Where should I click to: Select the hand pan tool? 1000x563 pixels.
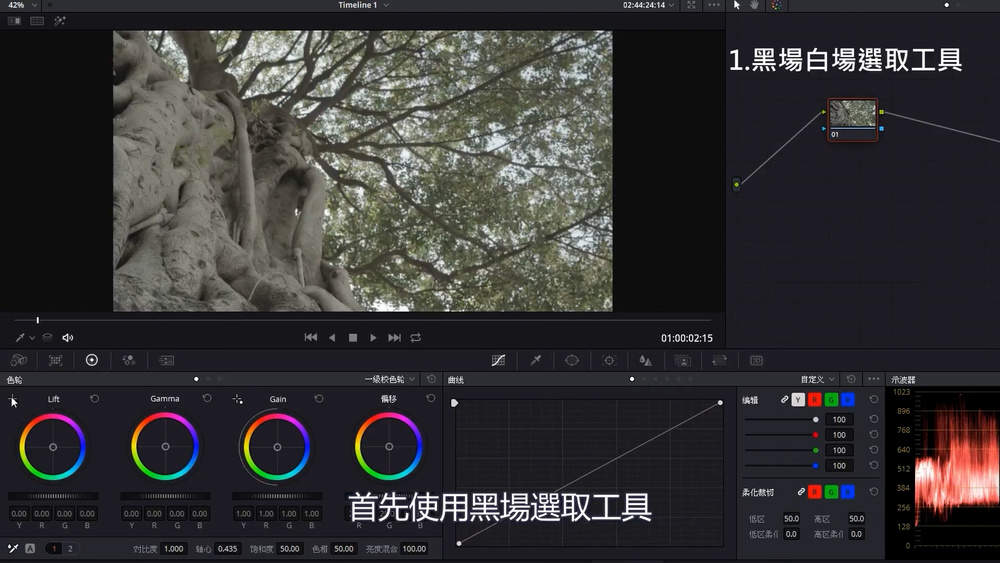click(x=754, y=5)
